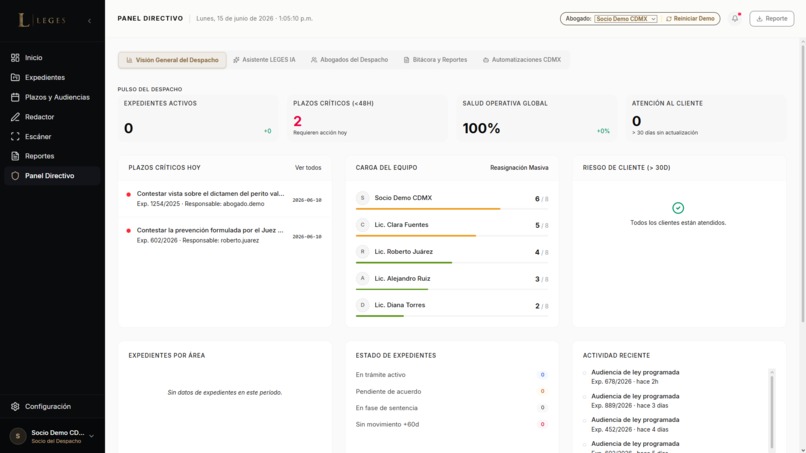Viewport: 806px width, 453px height.
Task: Collapse the sidebar with the chevron
Action: [x=89, y=21]
